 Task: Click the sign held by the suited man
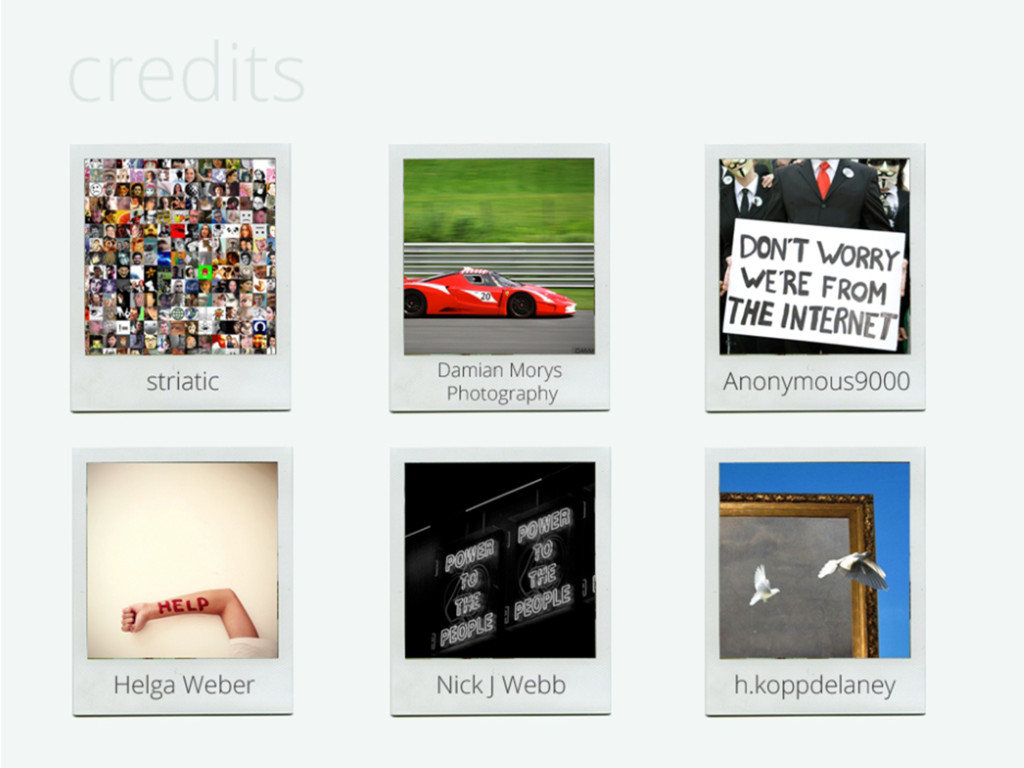click(x=815, y=284)
